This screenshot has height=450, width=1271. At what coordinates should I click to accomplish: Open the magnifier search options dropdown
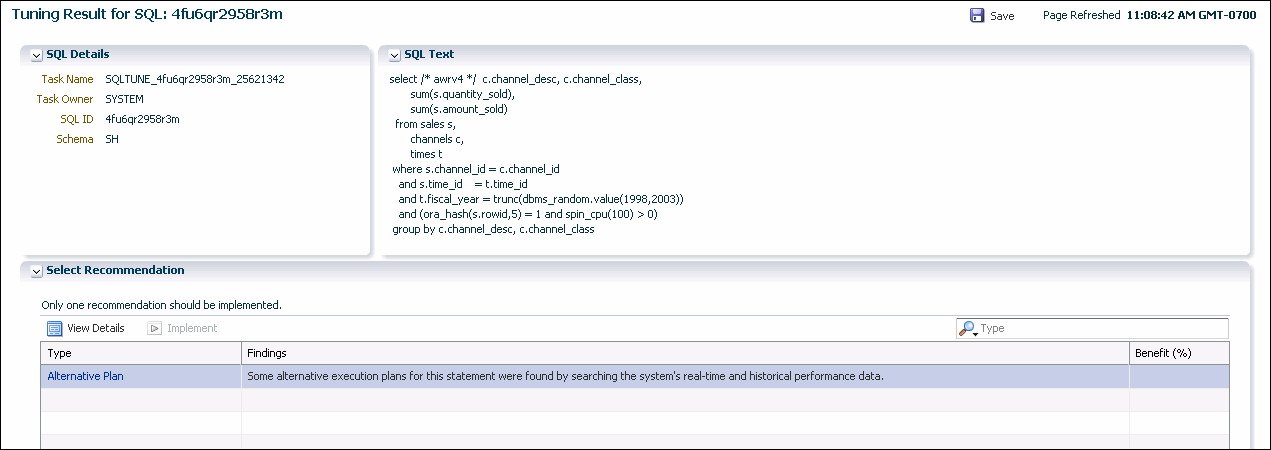(968, 329)
